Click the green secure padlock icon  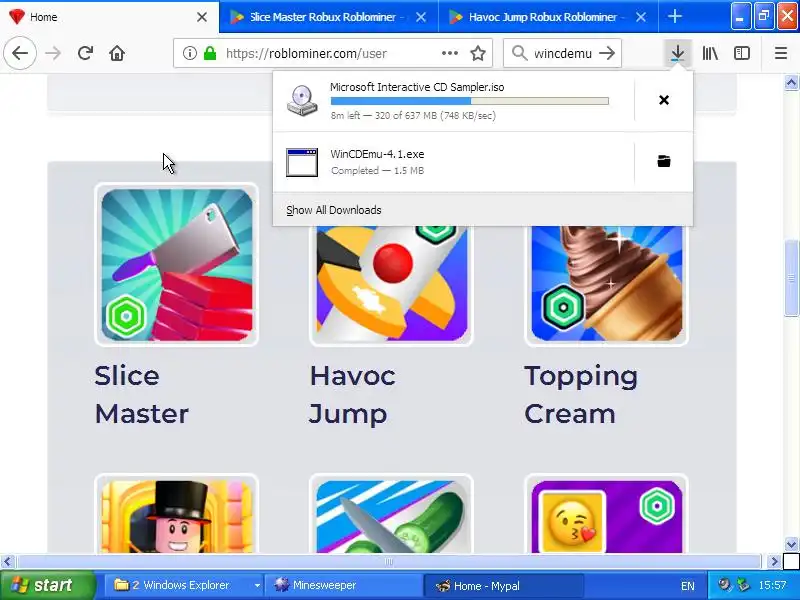pos(210,53)
